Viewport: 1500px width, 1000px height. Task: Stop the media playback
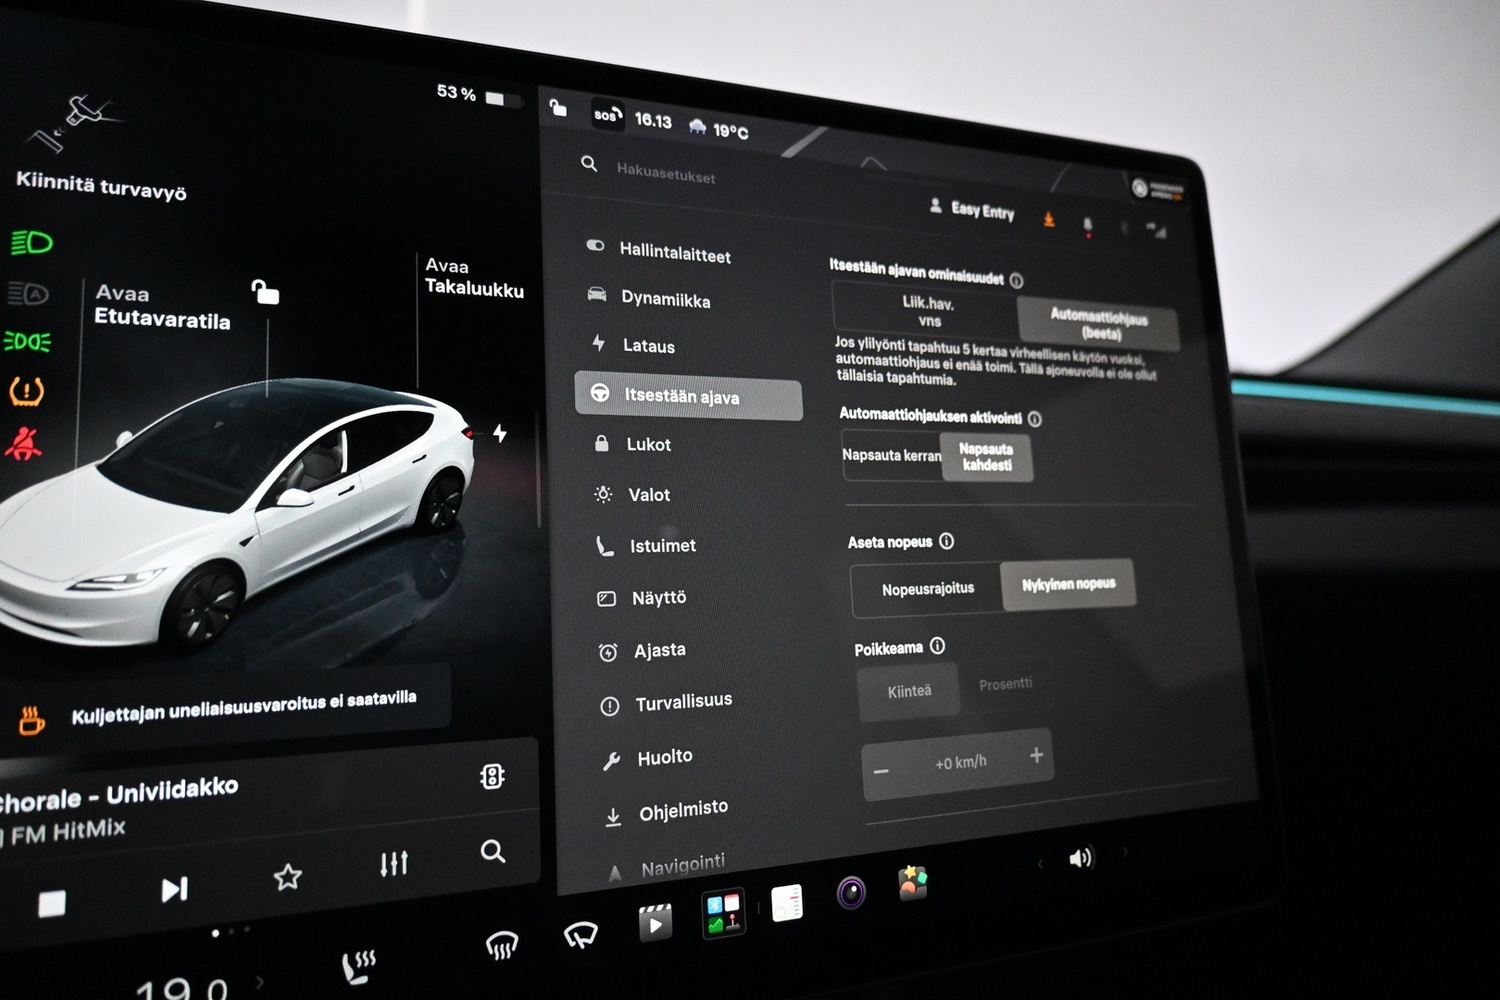pos(52,903)
